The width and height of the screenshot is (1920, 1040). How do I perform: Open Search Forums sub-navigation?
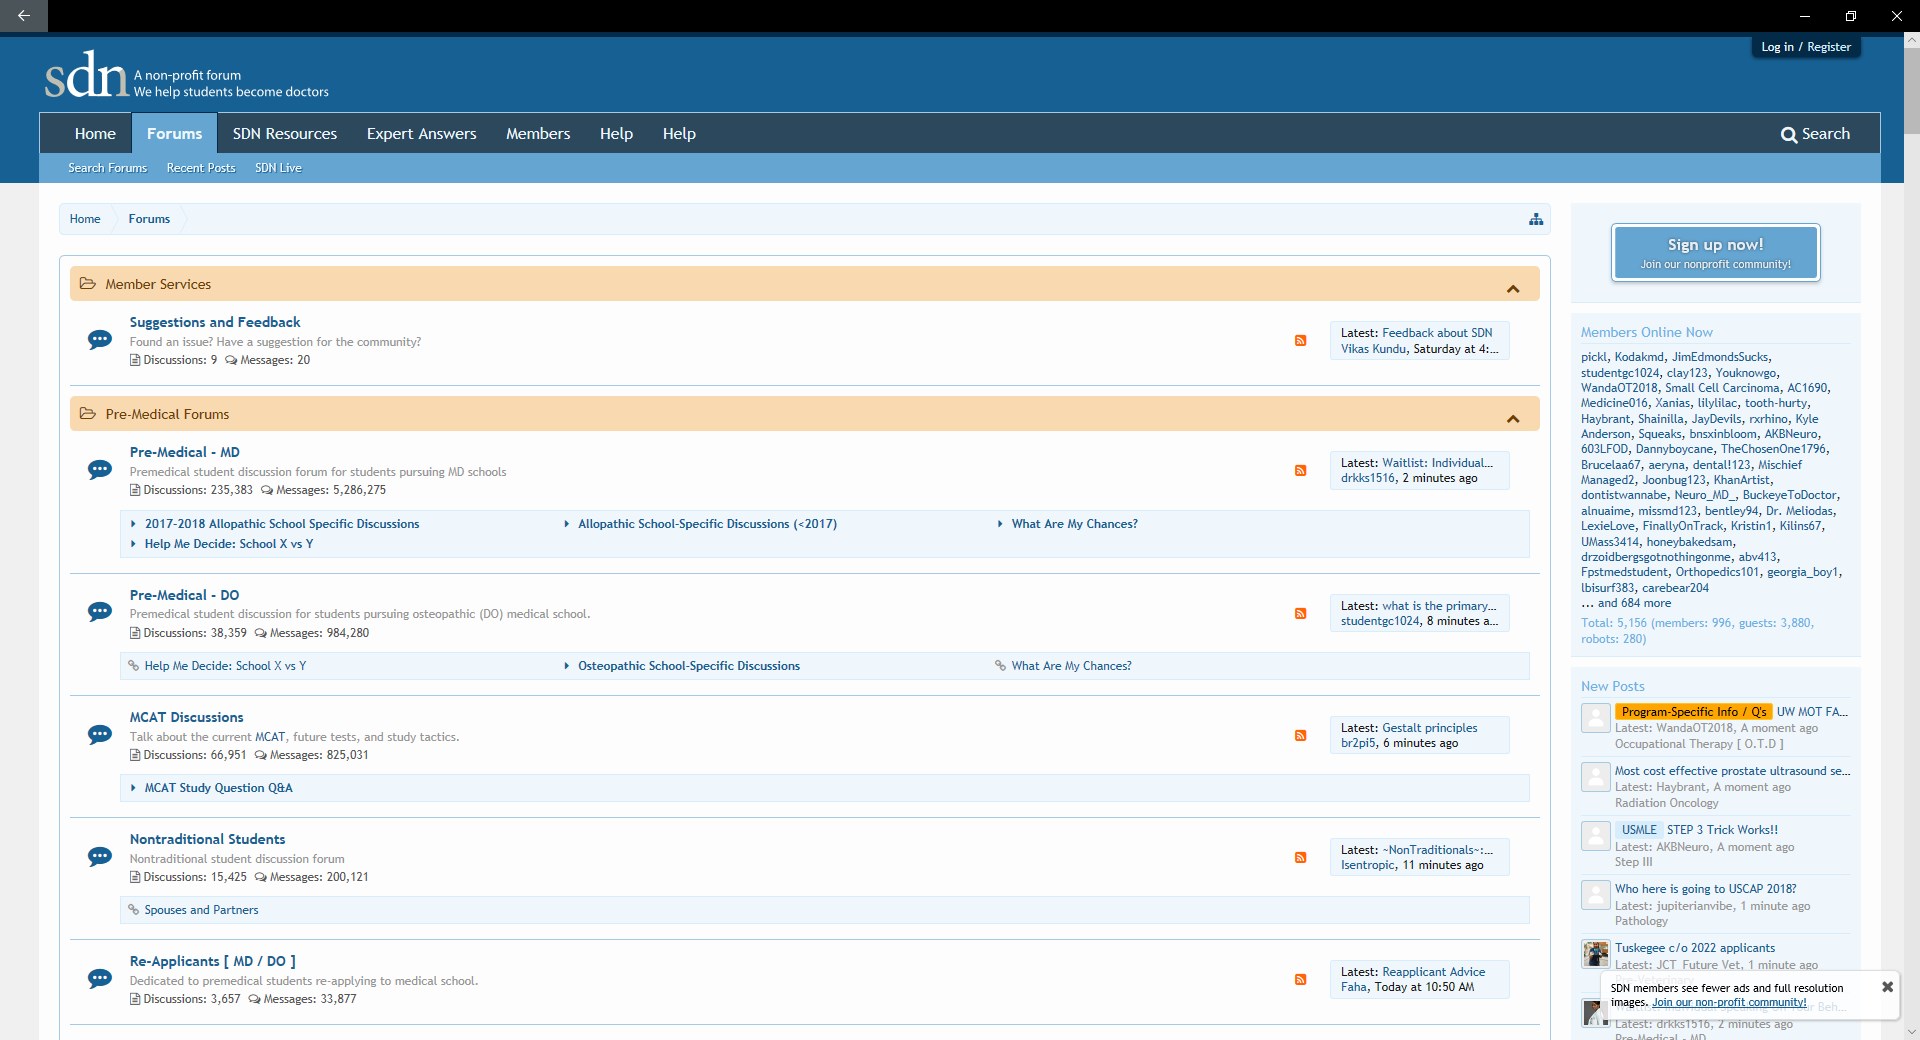107,168
